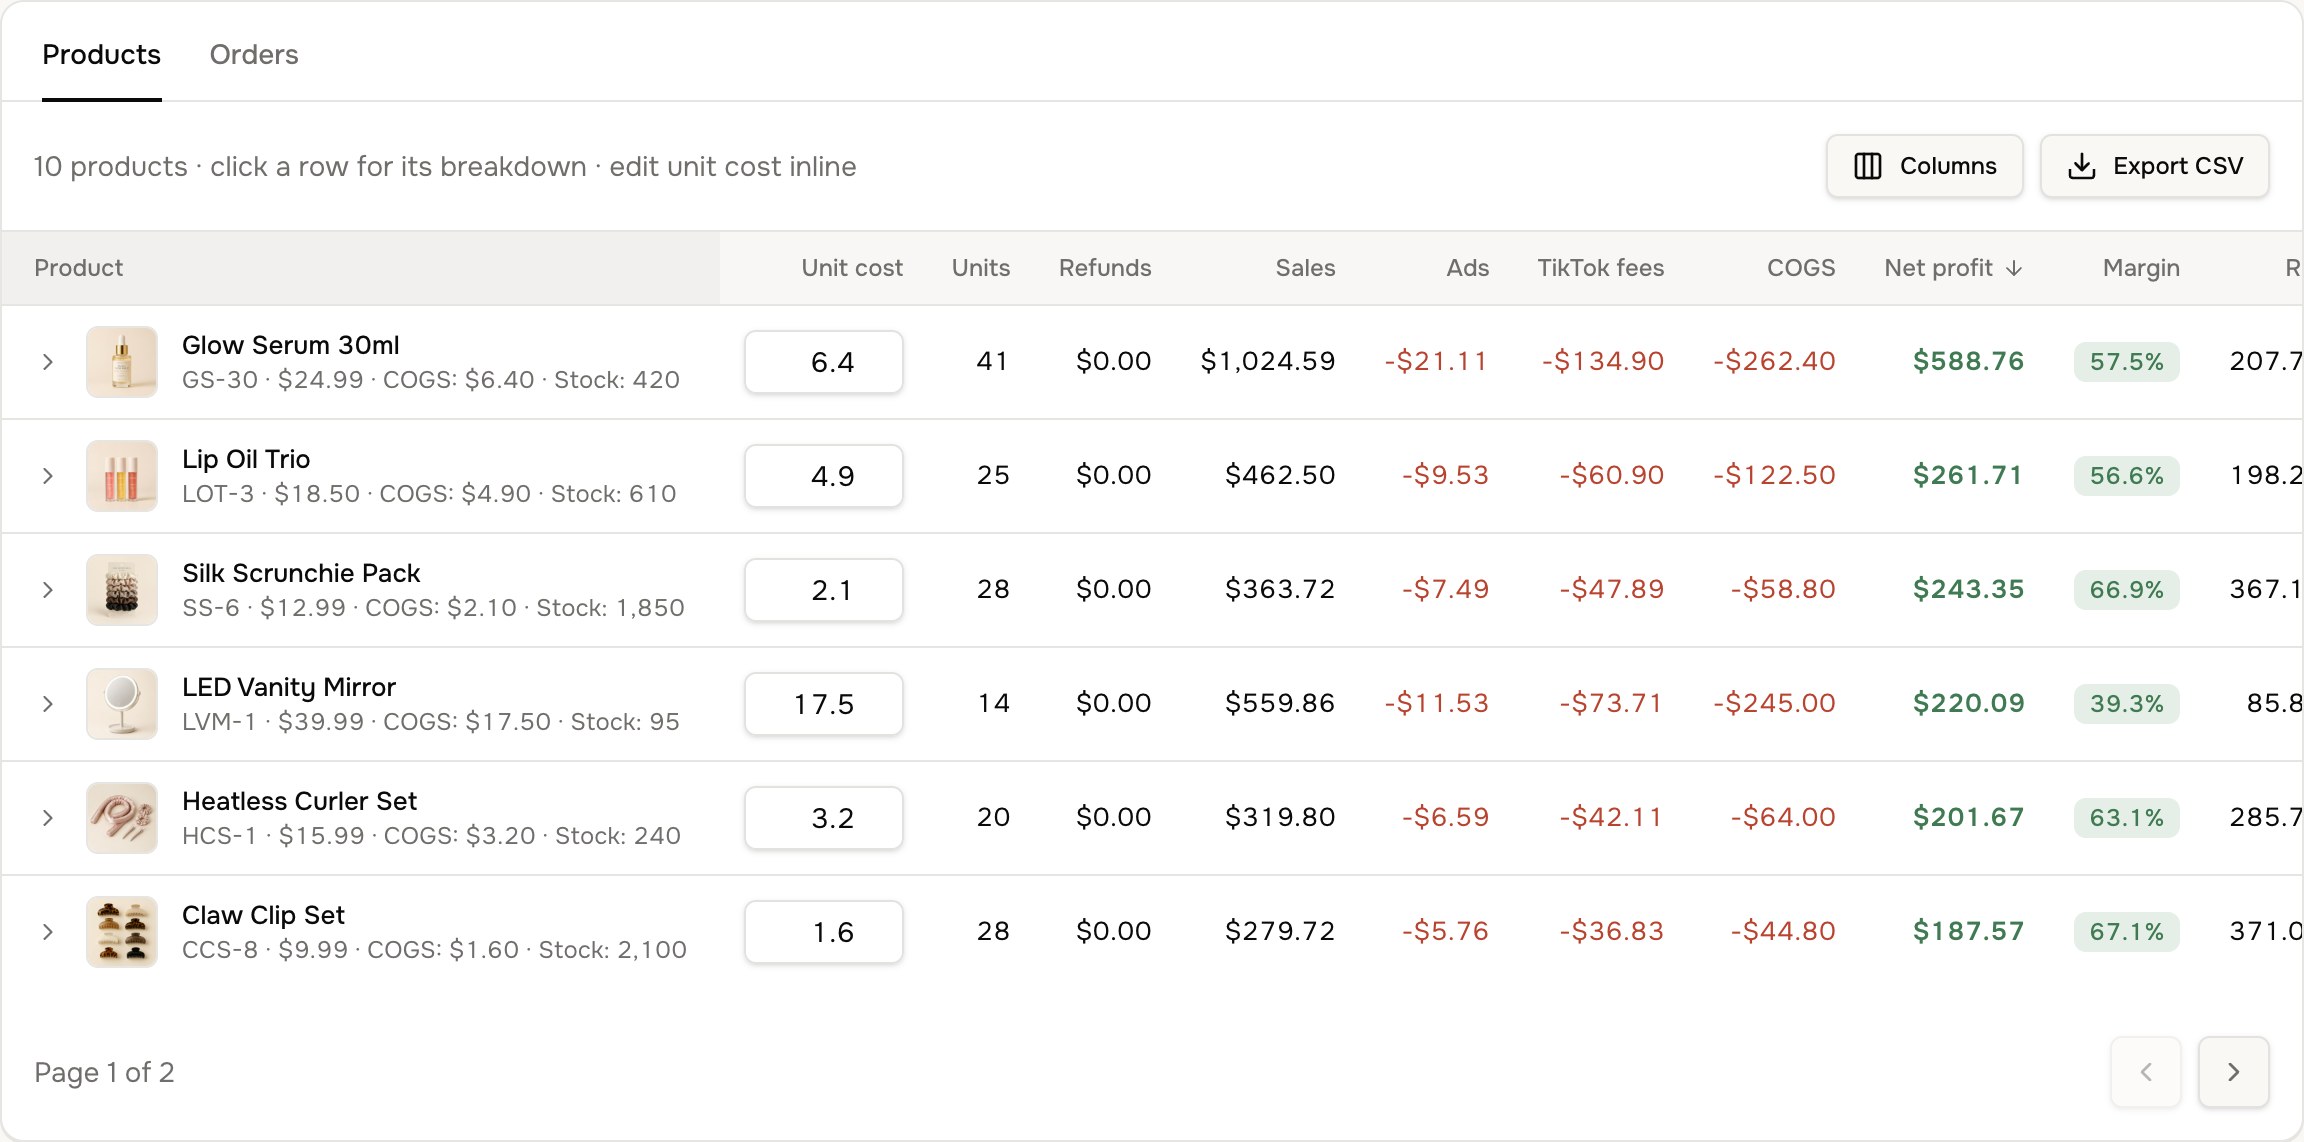Click the 57.5% margin badge
The image size is (2304, 1142).
[2126, 362]
